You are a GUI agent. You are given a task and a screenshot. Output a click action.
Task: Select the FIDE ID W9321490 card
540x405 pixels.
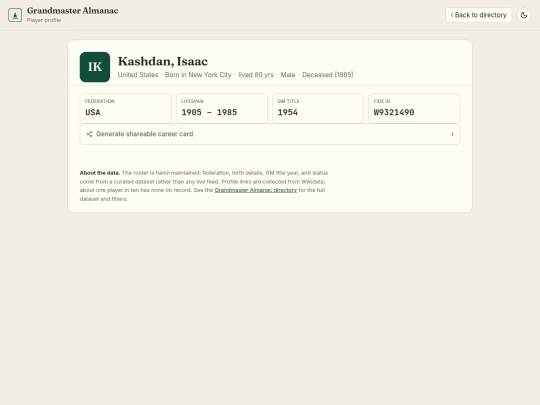point(414,108)
